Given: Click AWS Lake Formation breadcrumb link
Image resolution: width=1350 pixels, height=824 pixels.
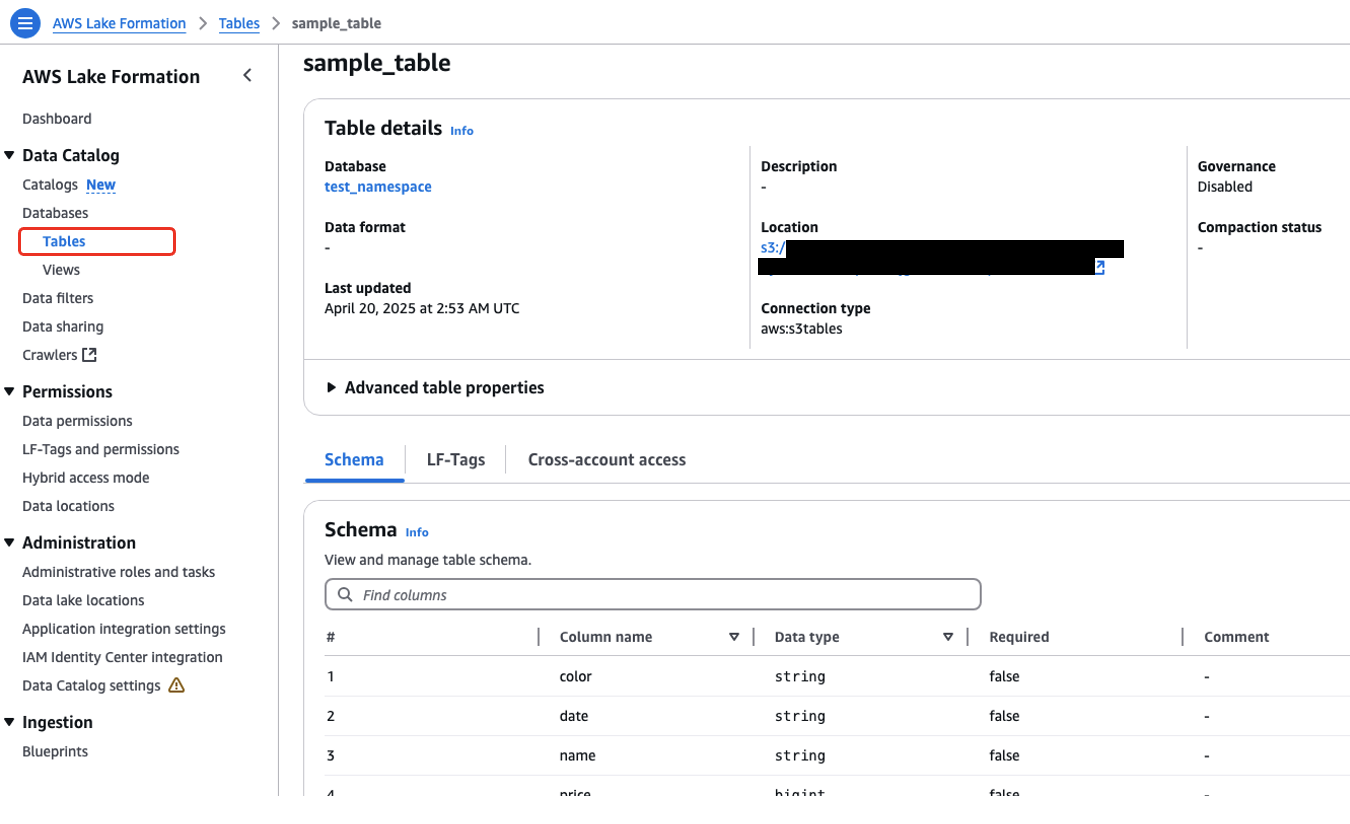Looking at the screenshot, I should click(x=119, y=23).
